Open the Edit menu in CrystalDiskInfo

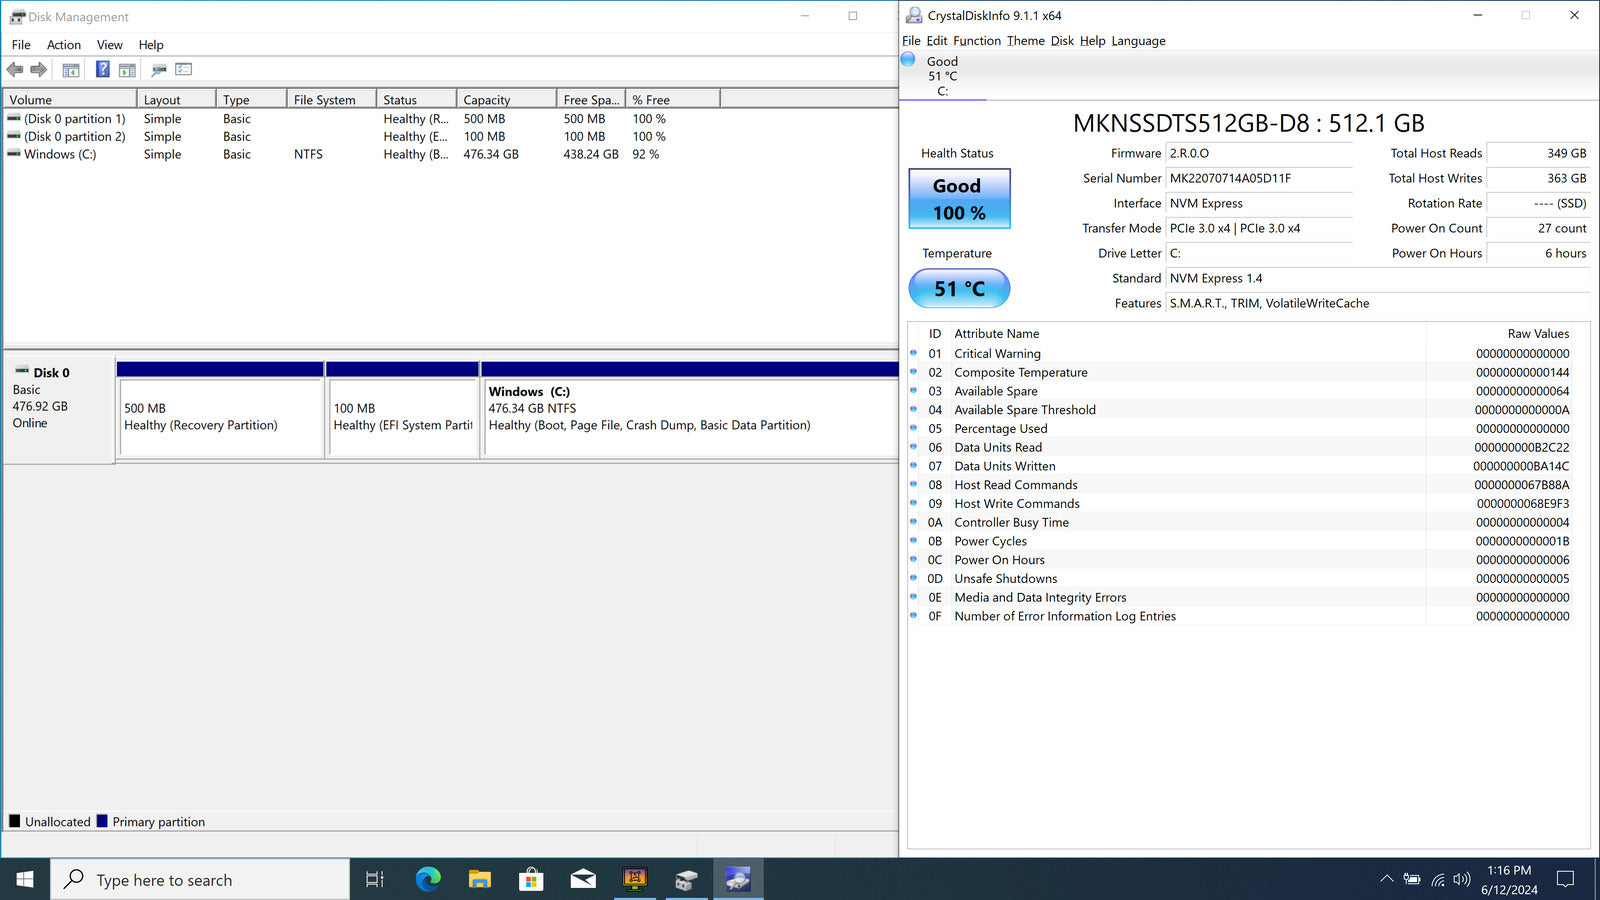click(x=936, y=41)
